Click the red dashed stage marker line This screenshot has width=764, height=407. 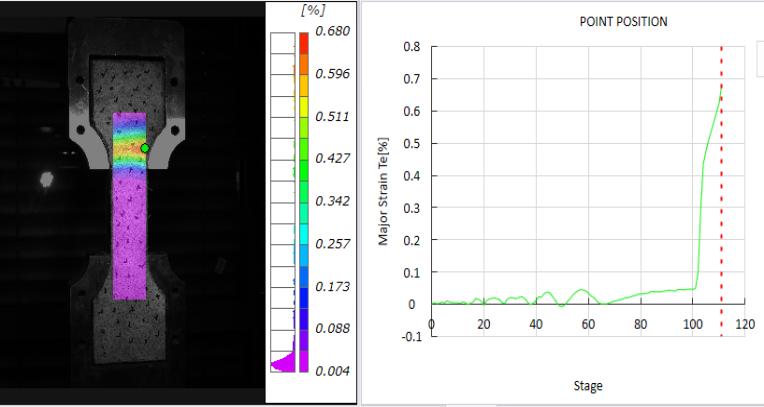(x=721, y=200)
